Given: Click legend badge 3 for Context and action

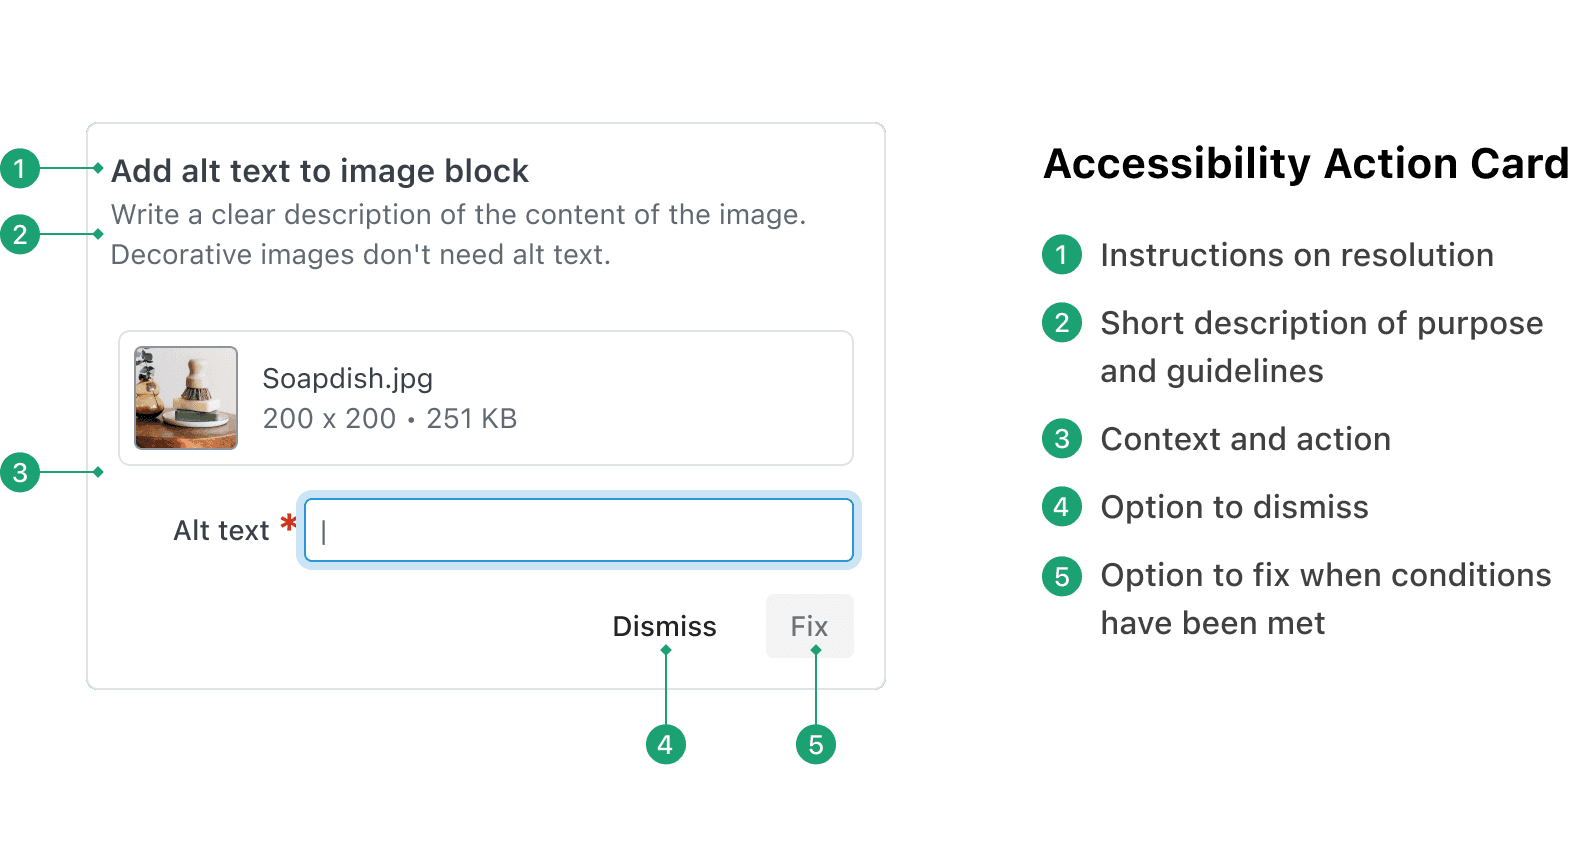Looking at the screenshot, I should (1062, 438).
